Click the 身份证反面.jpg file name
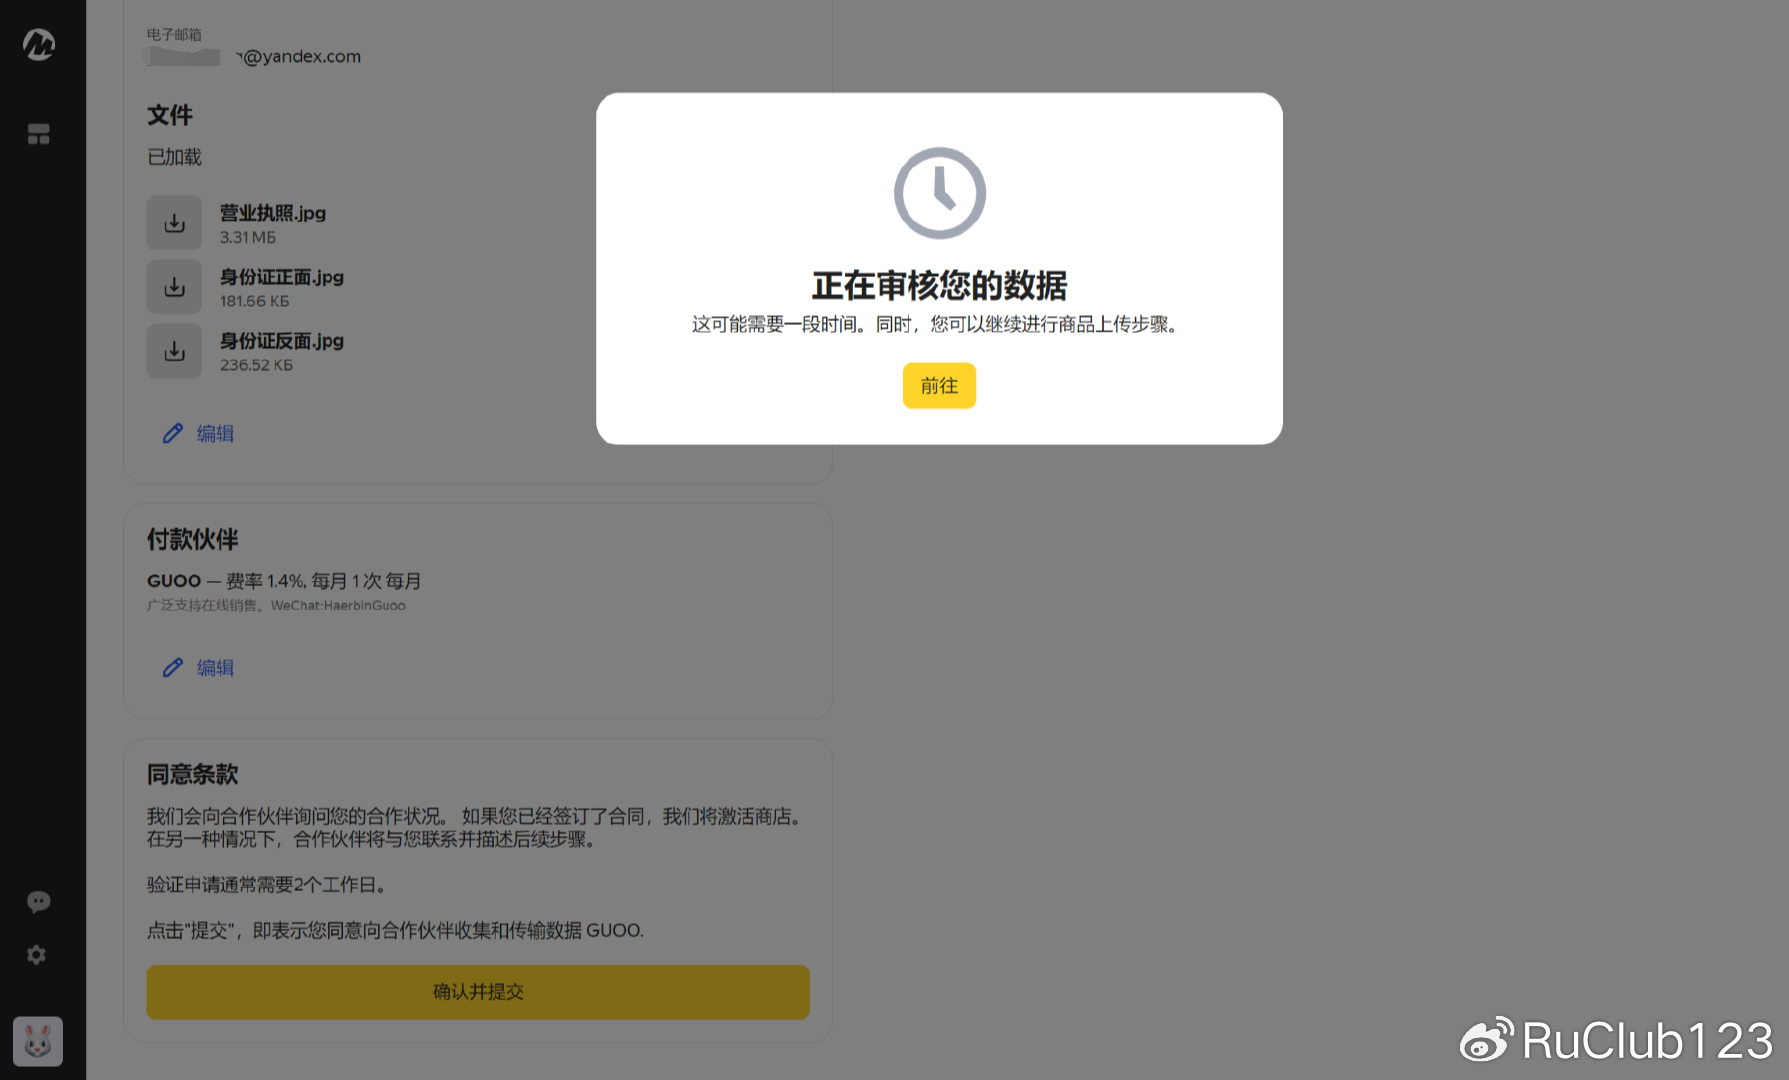 tap(282, 341)
